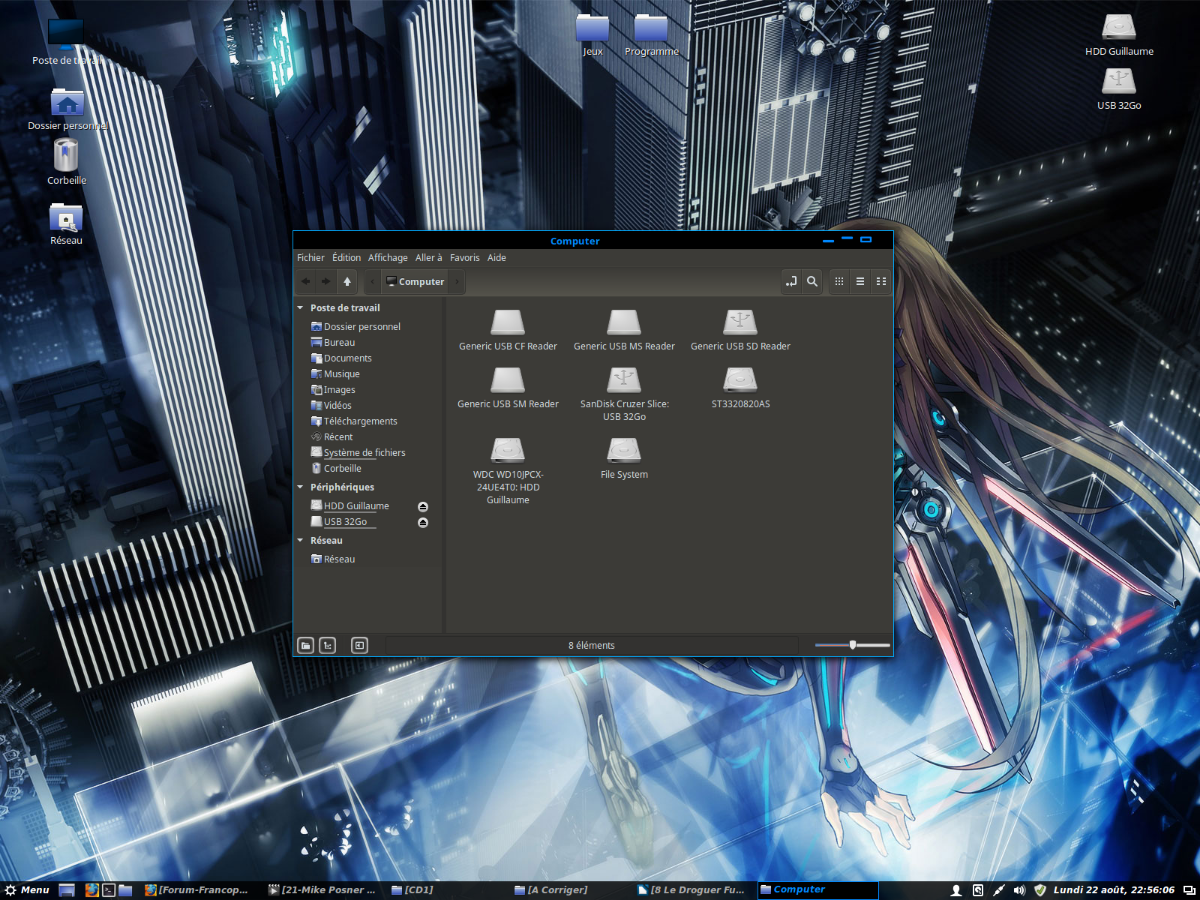Open the volume icon in the system tray

(1019, 890)
